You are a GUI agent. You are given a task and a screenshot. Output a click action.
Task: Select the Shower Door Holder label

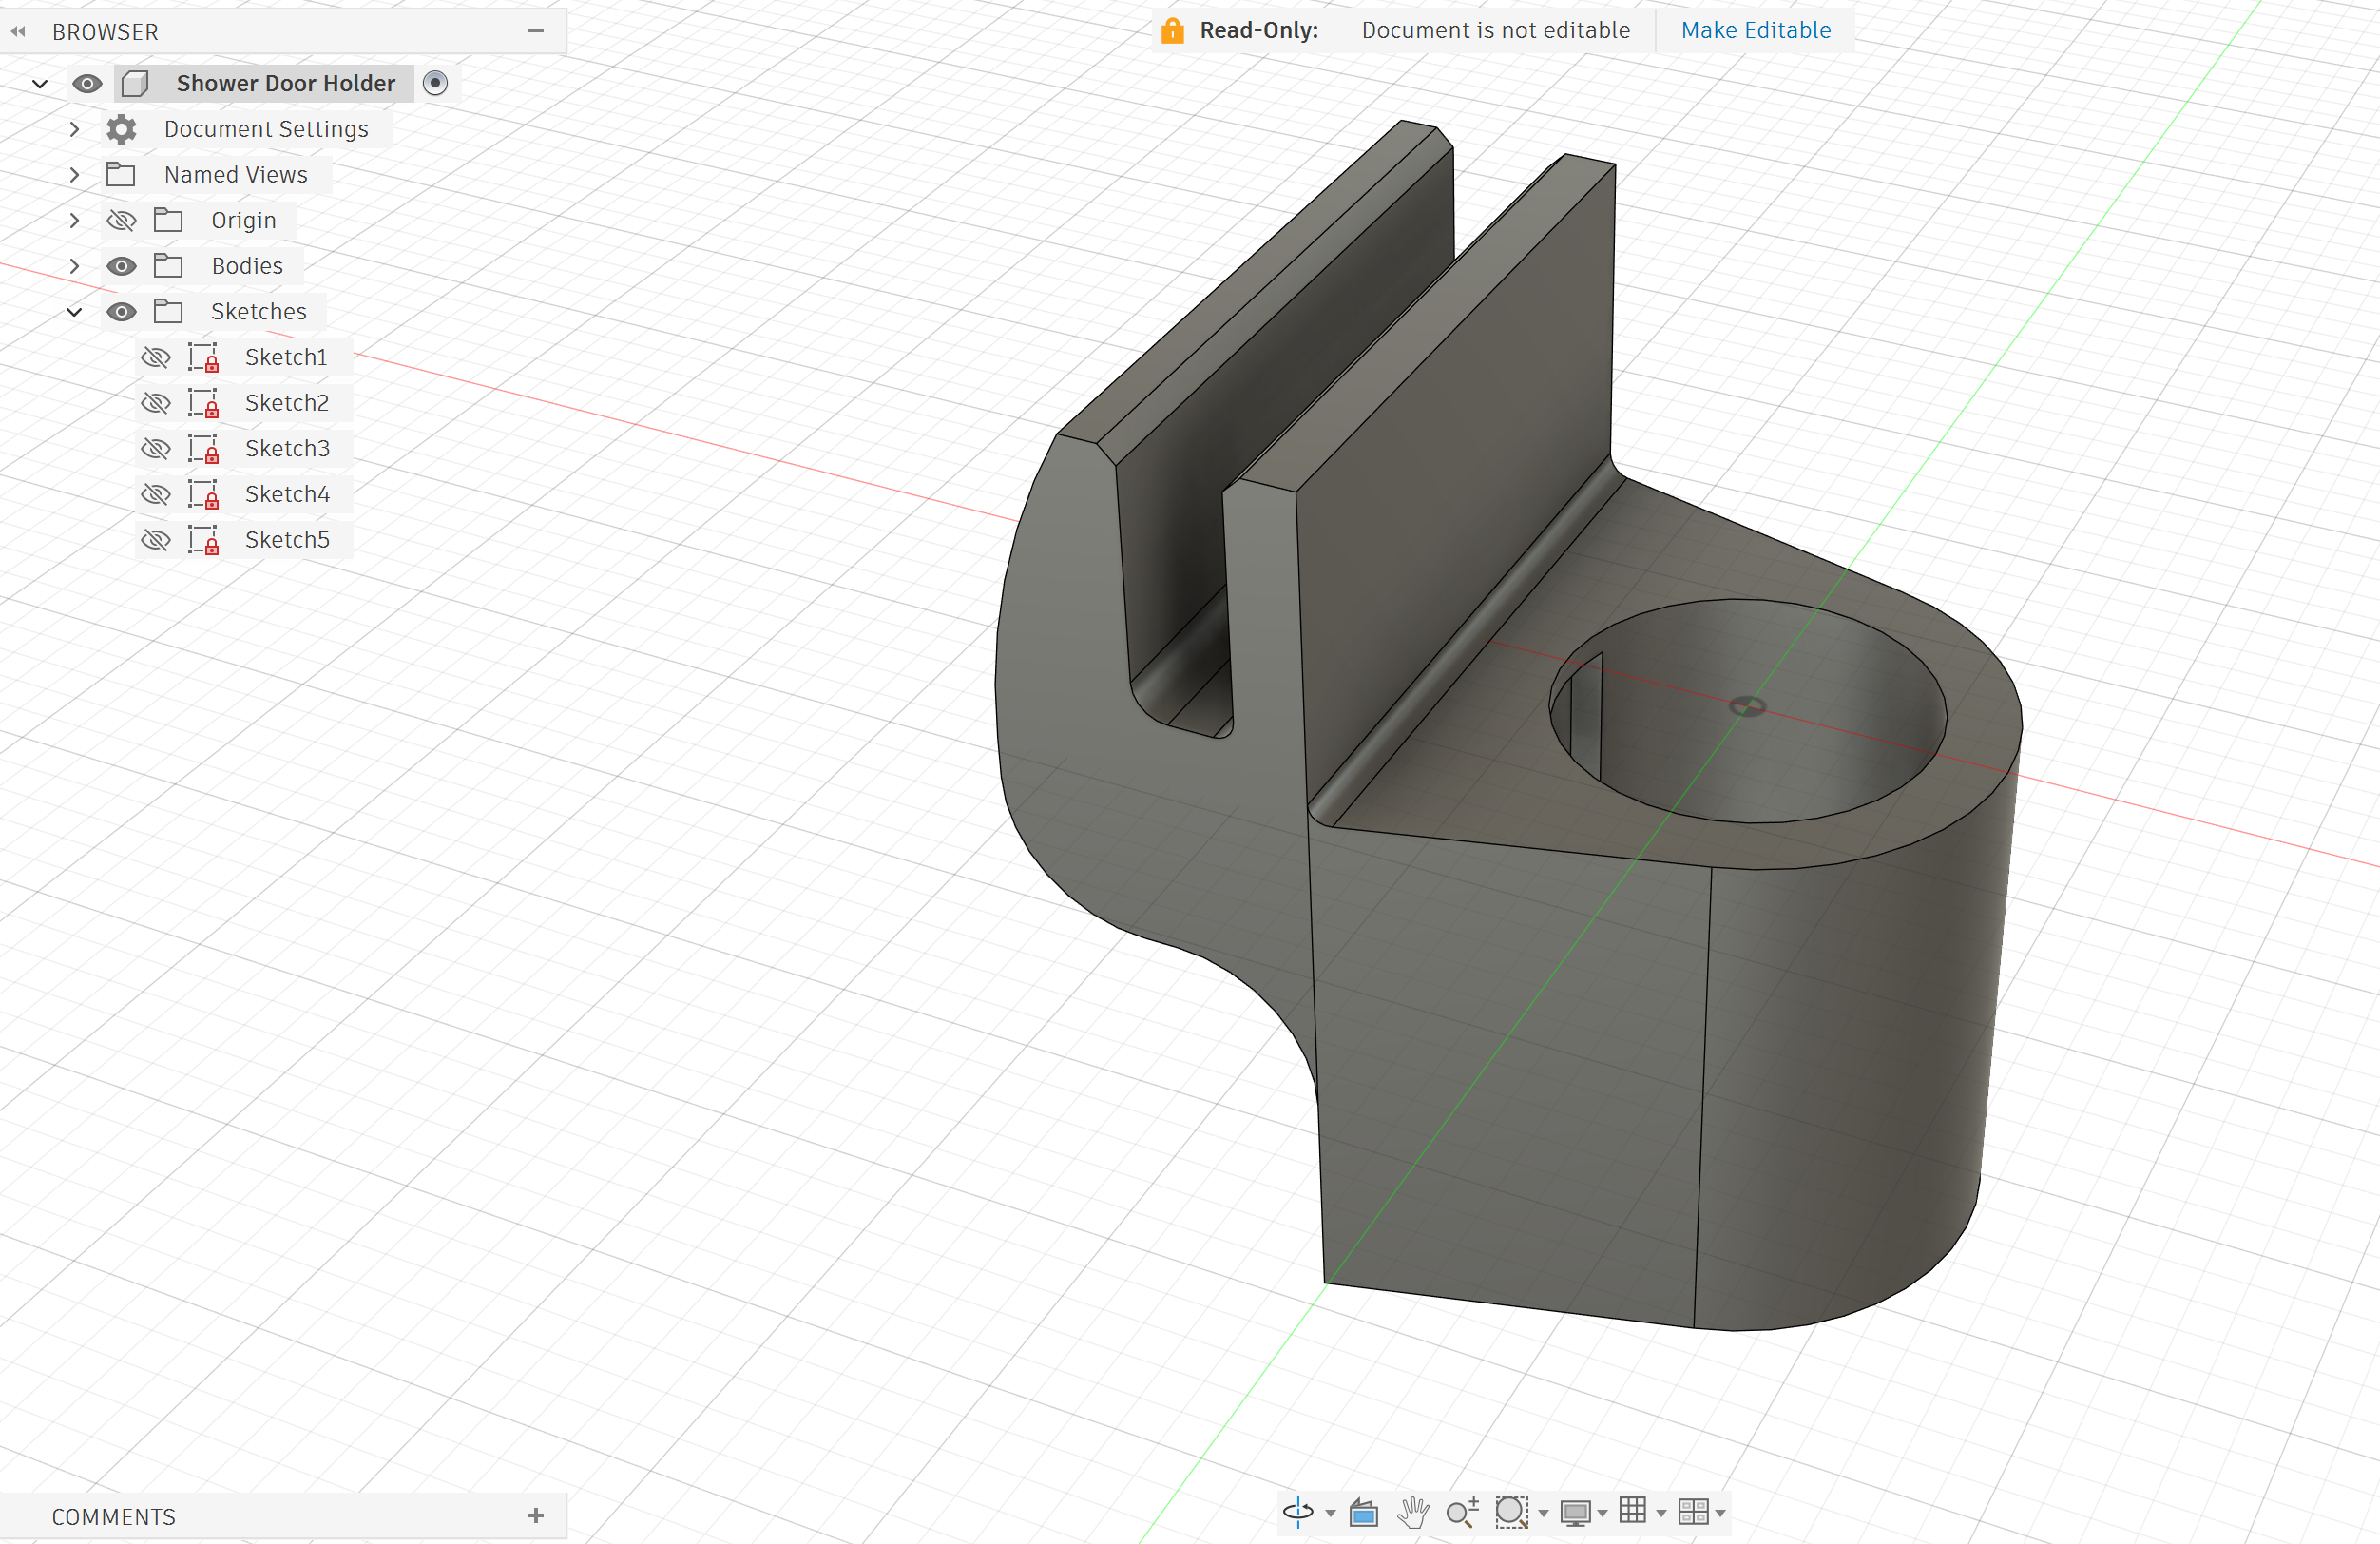click(286, 83)
